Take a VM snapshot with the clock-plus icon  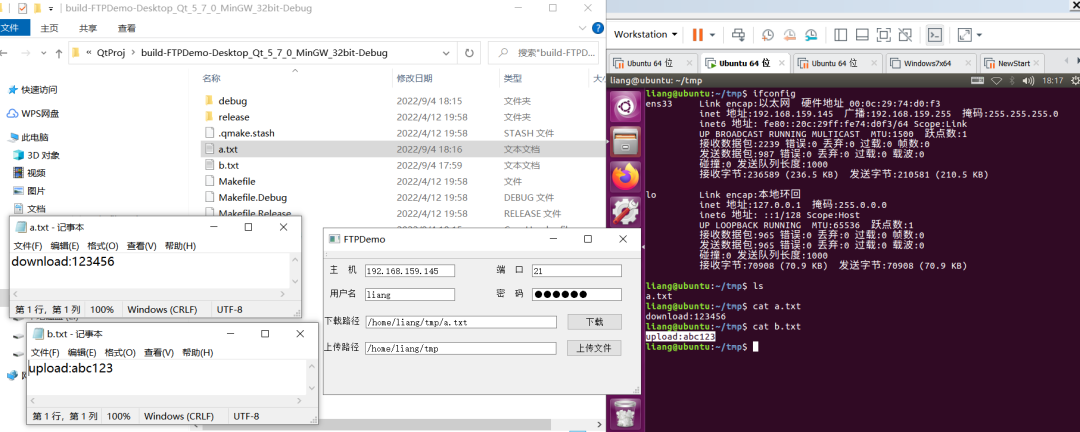tap(768, 34)
